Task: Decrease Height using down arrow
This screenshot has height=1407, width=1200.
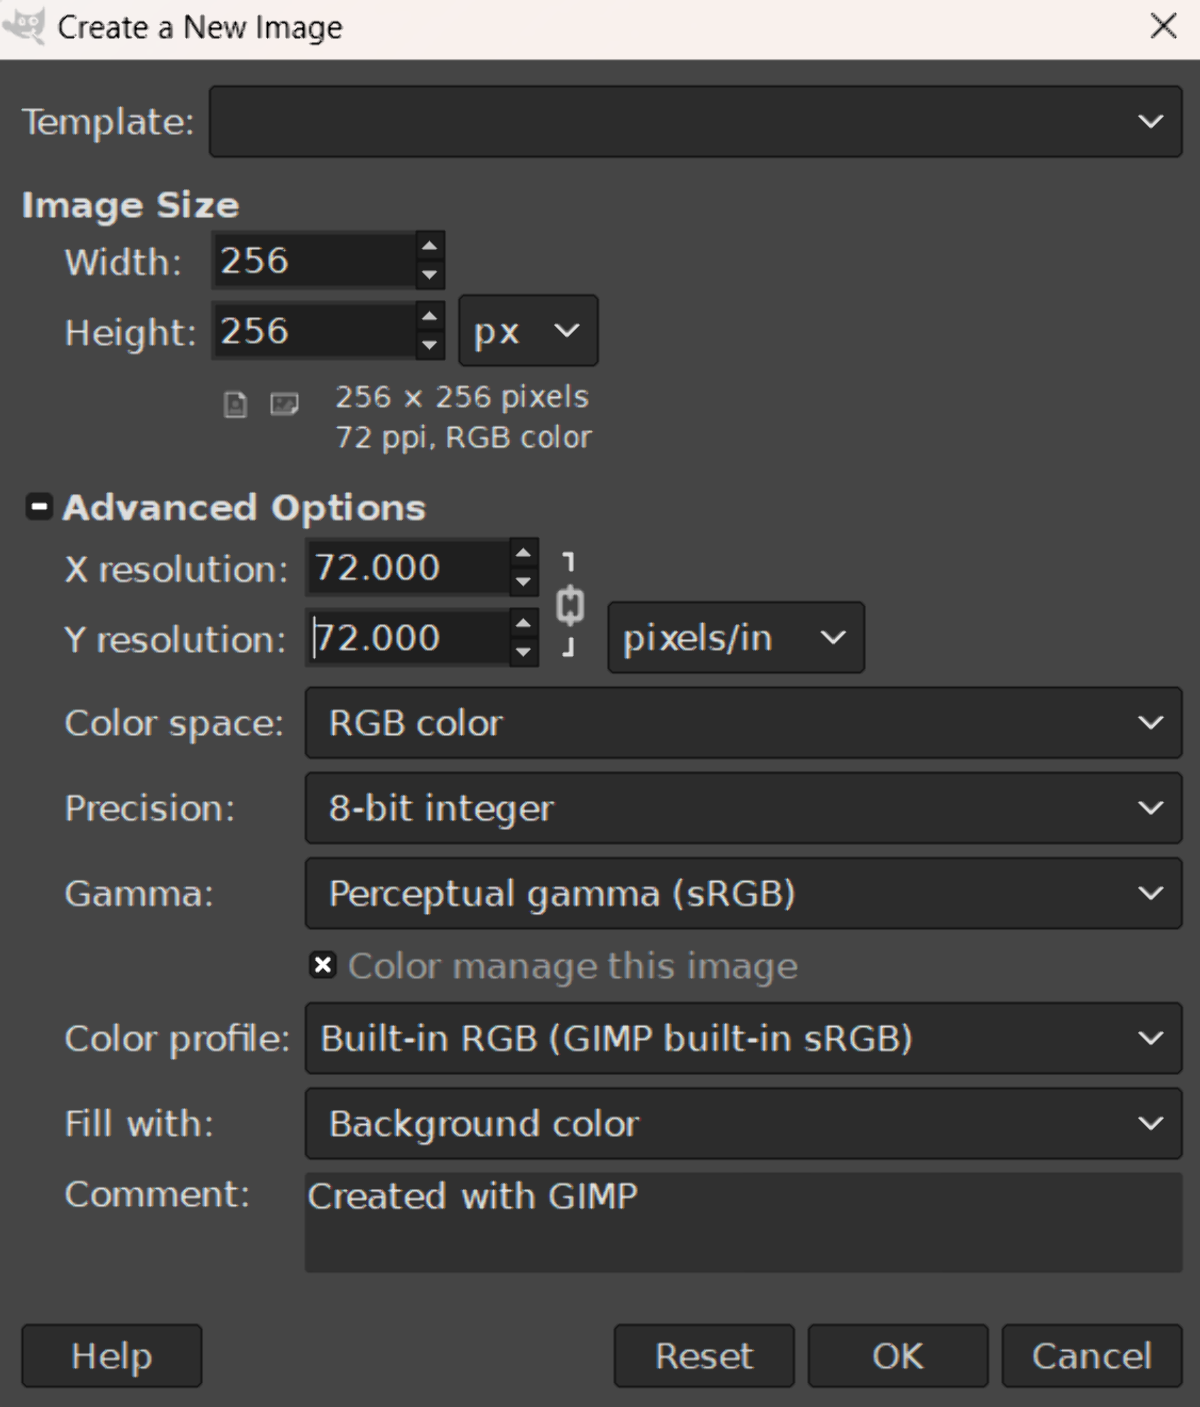Action: (x=430, y=345)
